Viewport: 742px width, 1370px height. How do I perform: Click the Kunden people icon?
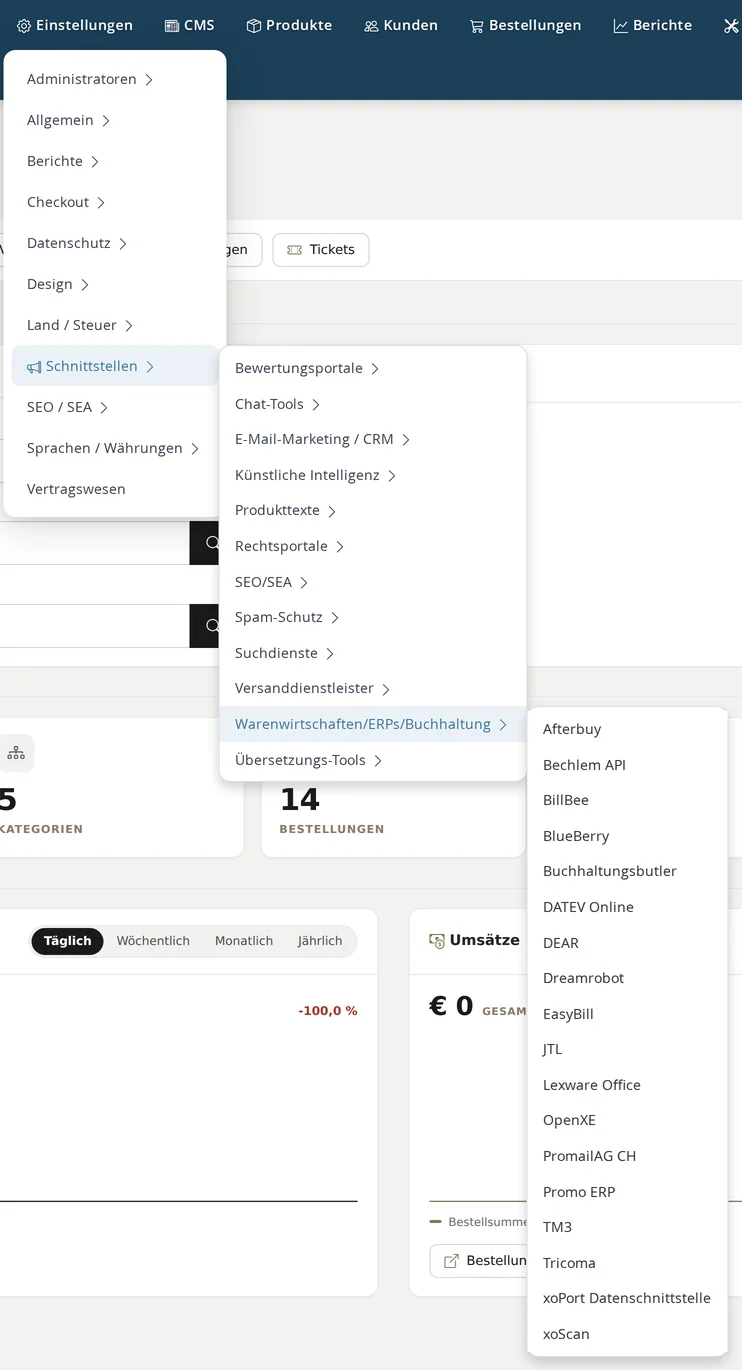tap(372, 26)
